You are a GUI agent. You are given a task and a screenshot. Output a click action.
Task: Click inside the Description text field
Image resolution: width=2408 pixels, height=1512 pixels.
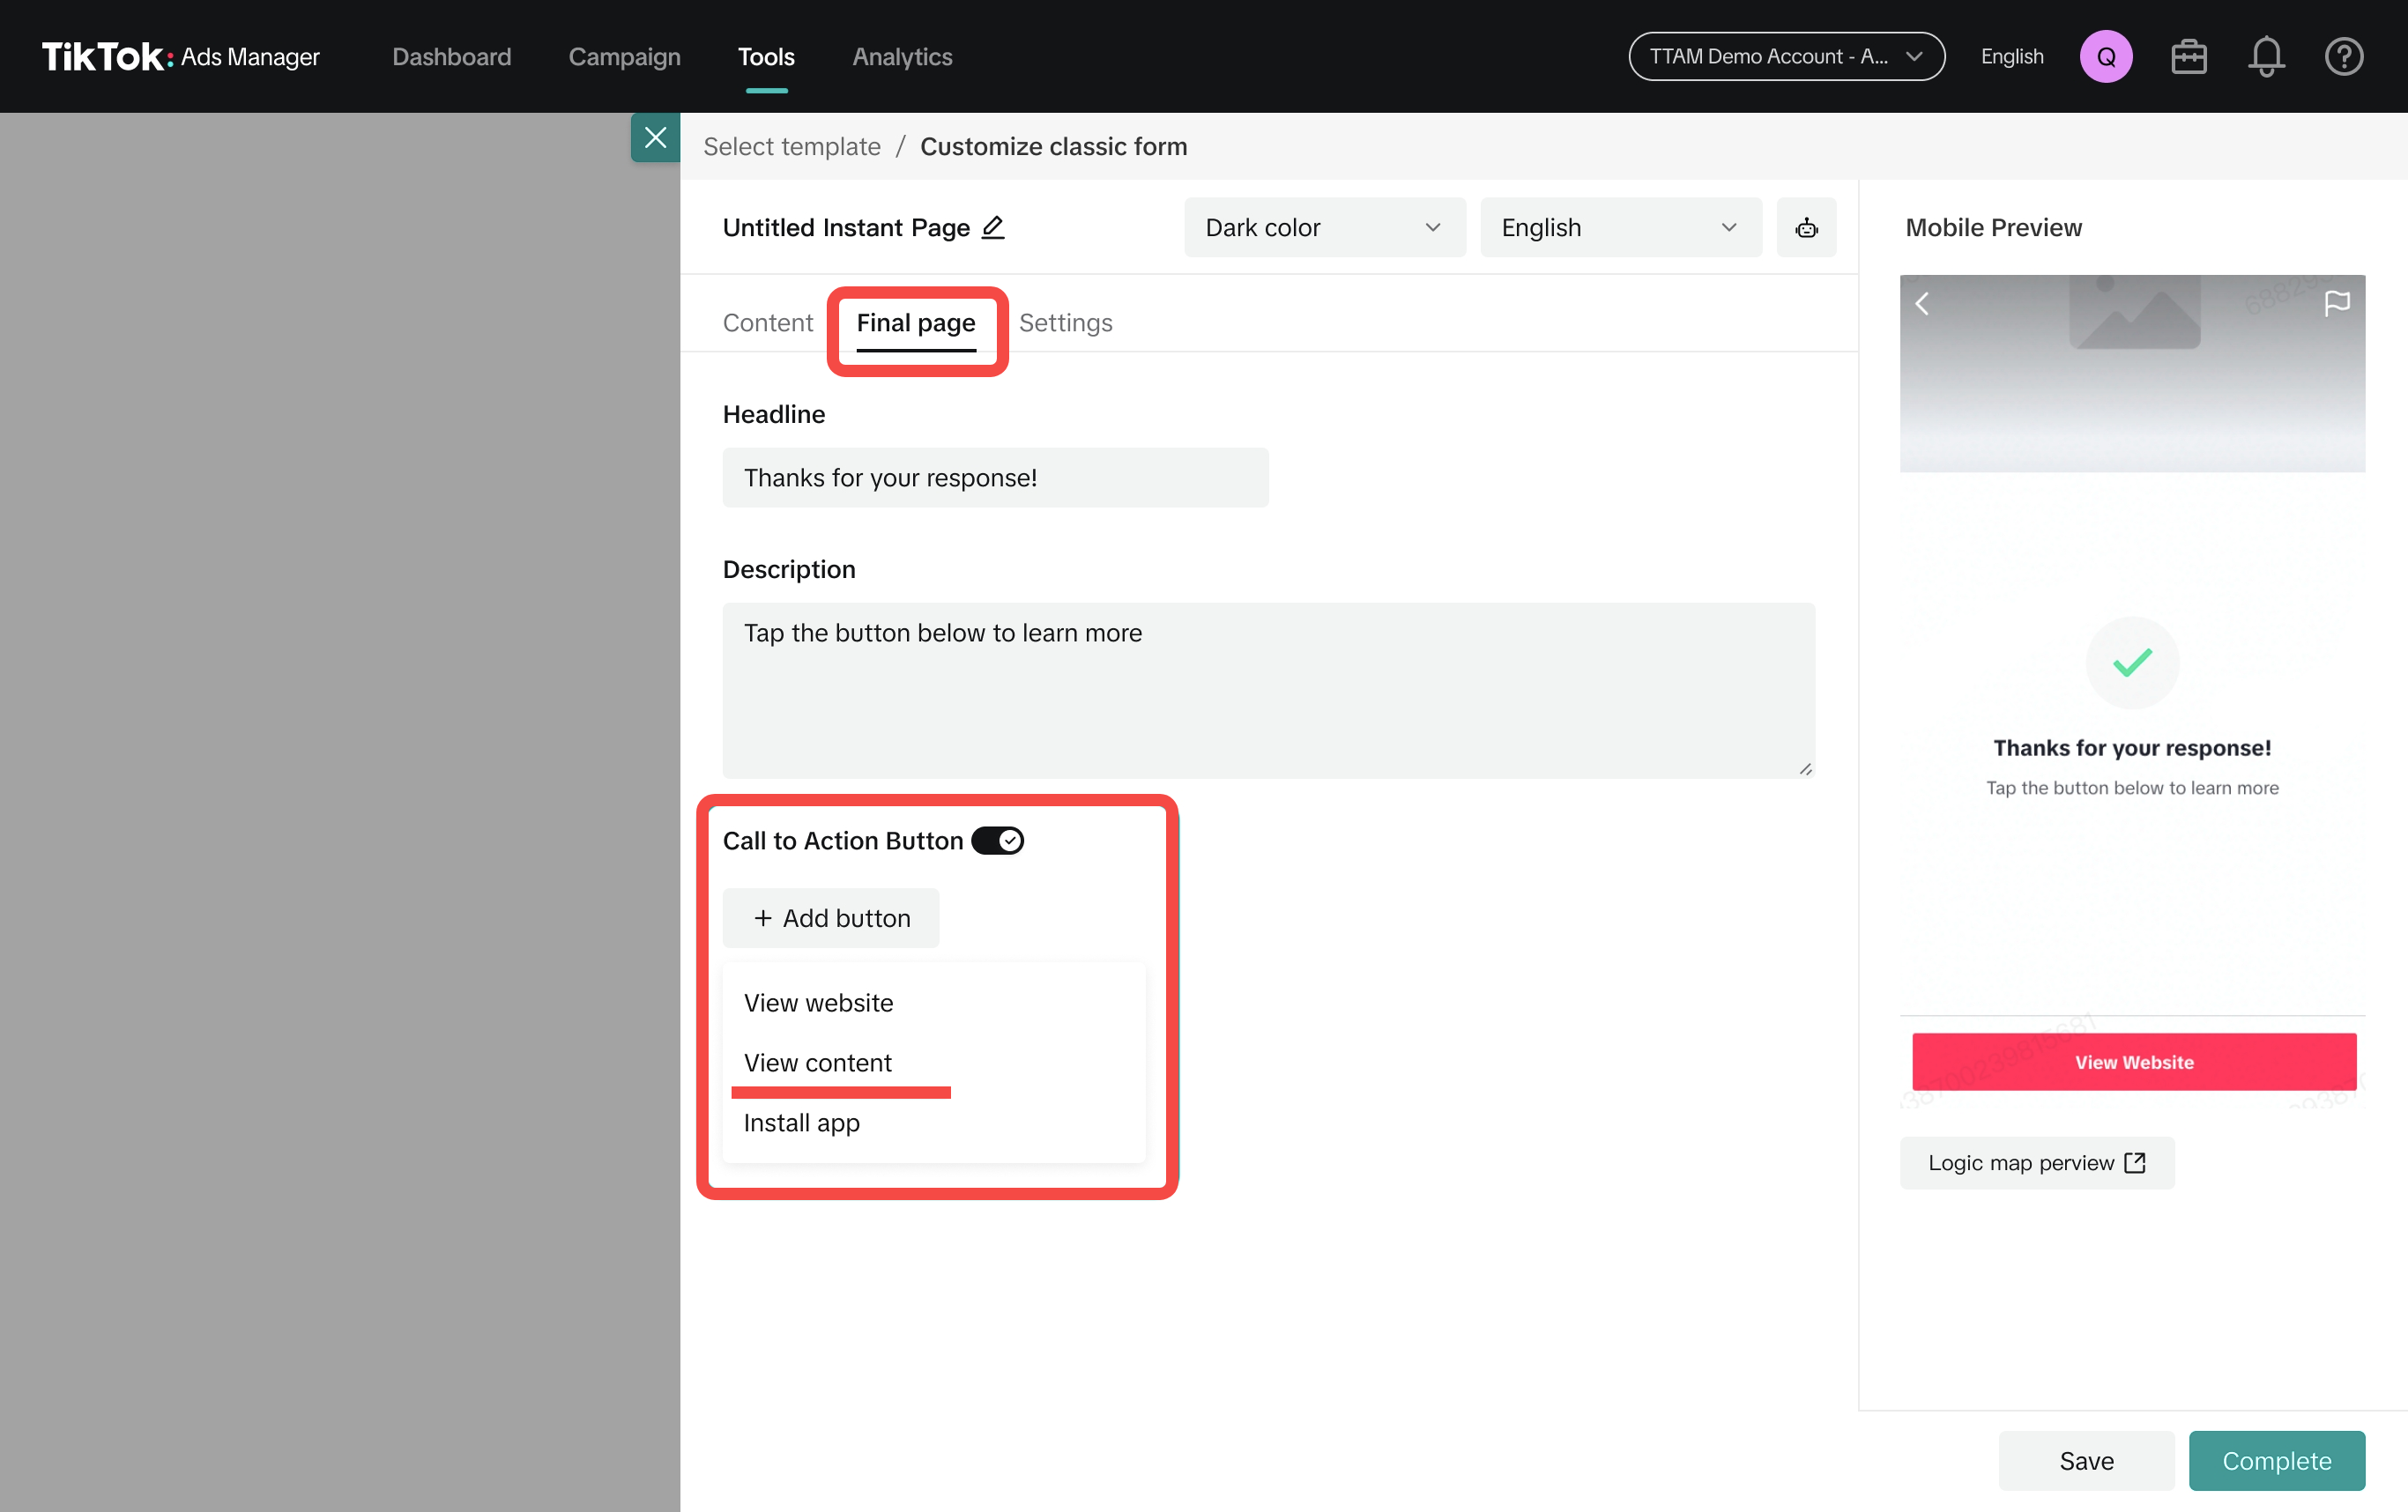click(x=1267, y=690)
